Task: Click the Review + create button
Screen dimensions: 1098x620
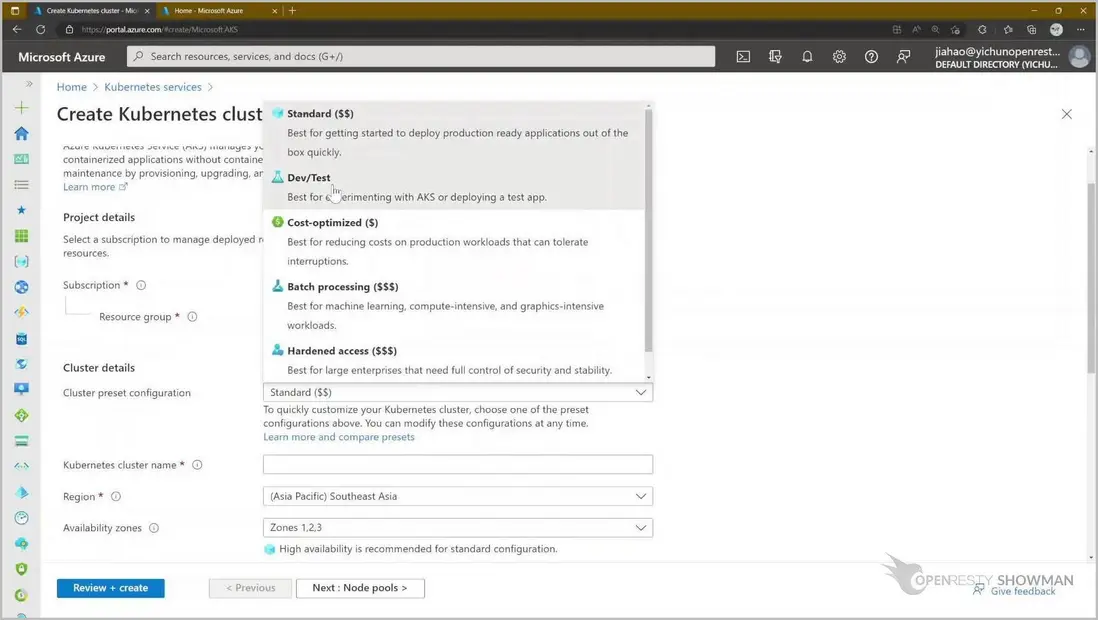Action: (x=111, y=588)
